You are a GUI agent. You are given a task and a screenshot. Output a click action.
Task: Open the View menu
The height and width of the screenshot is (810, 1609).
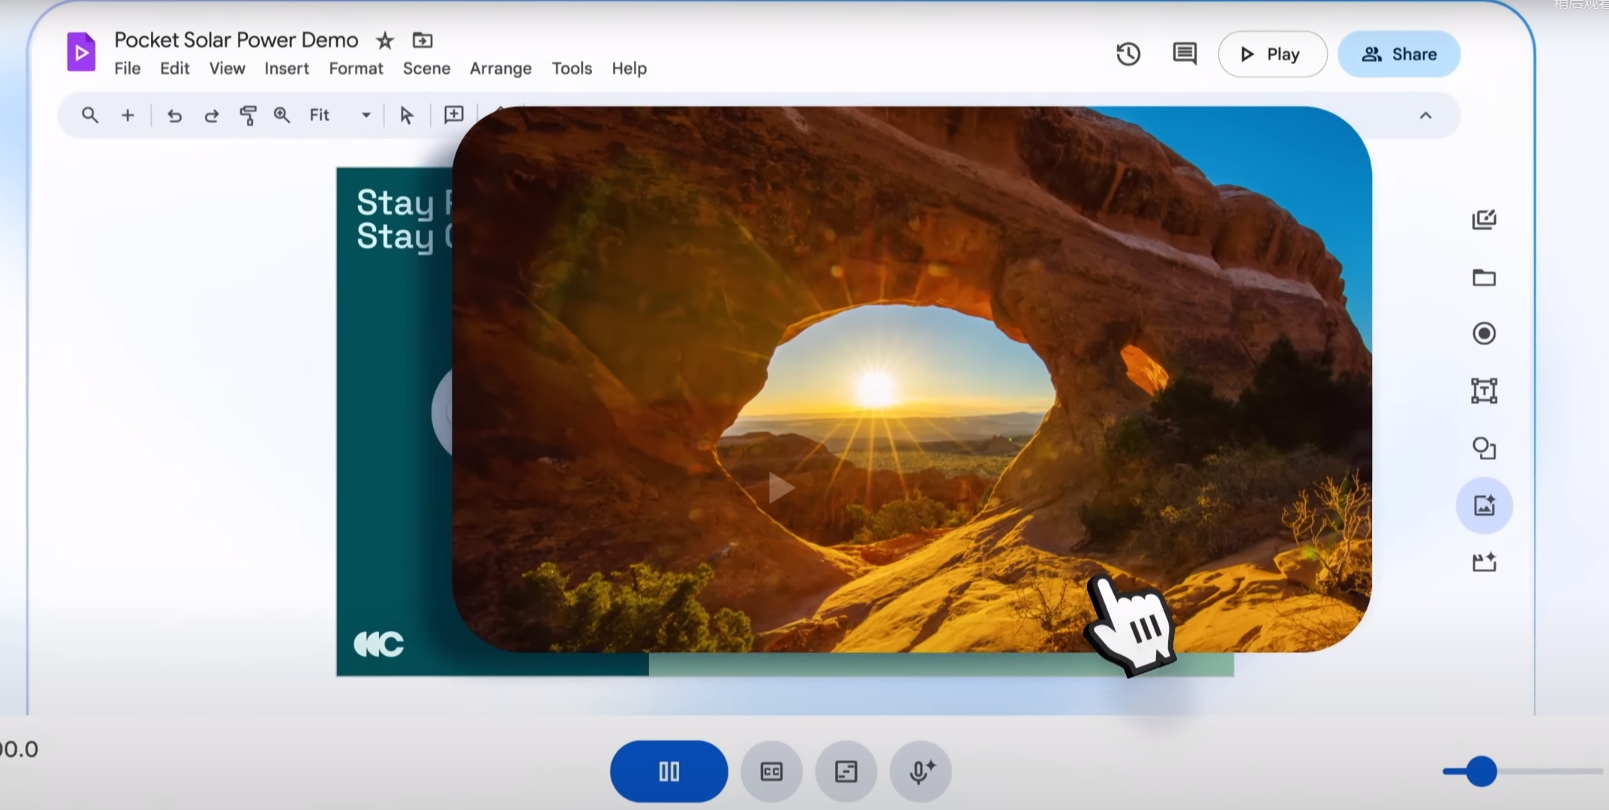tap(227, 68)
